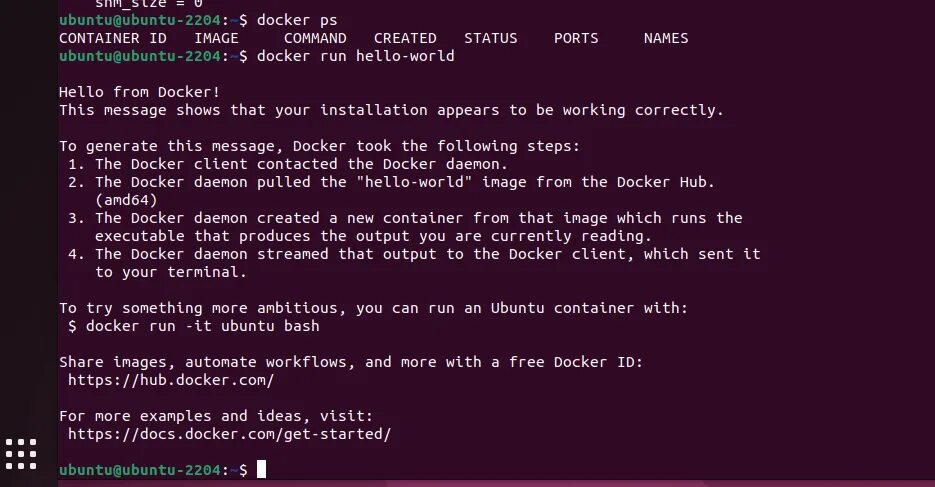This screenshot has width=935, height=487.
Task: Click the COMMAND column header
Action: point(315,38)
